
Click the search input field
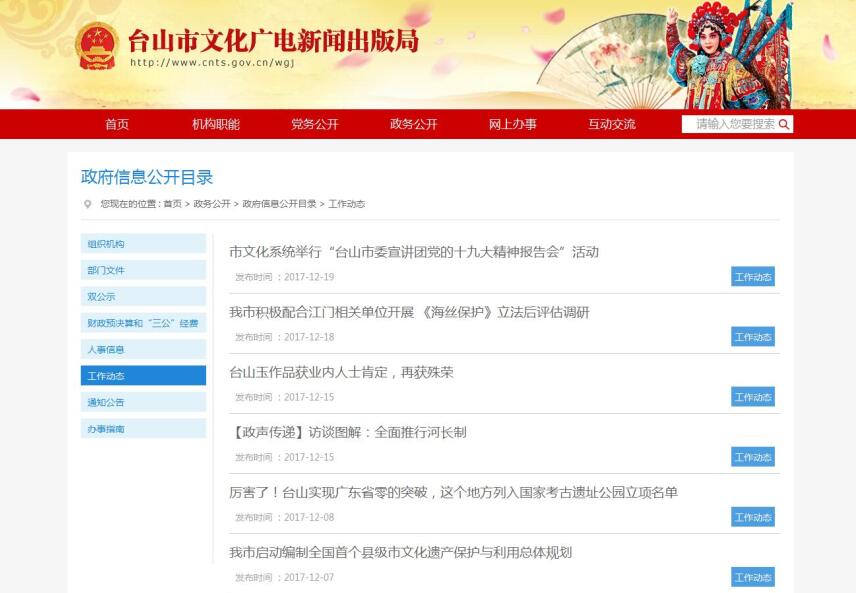click(x=732, y=124)
